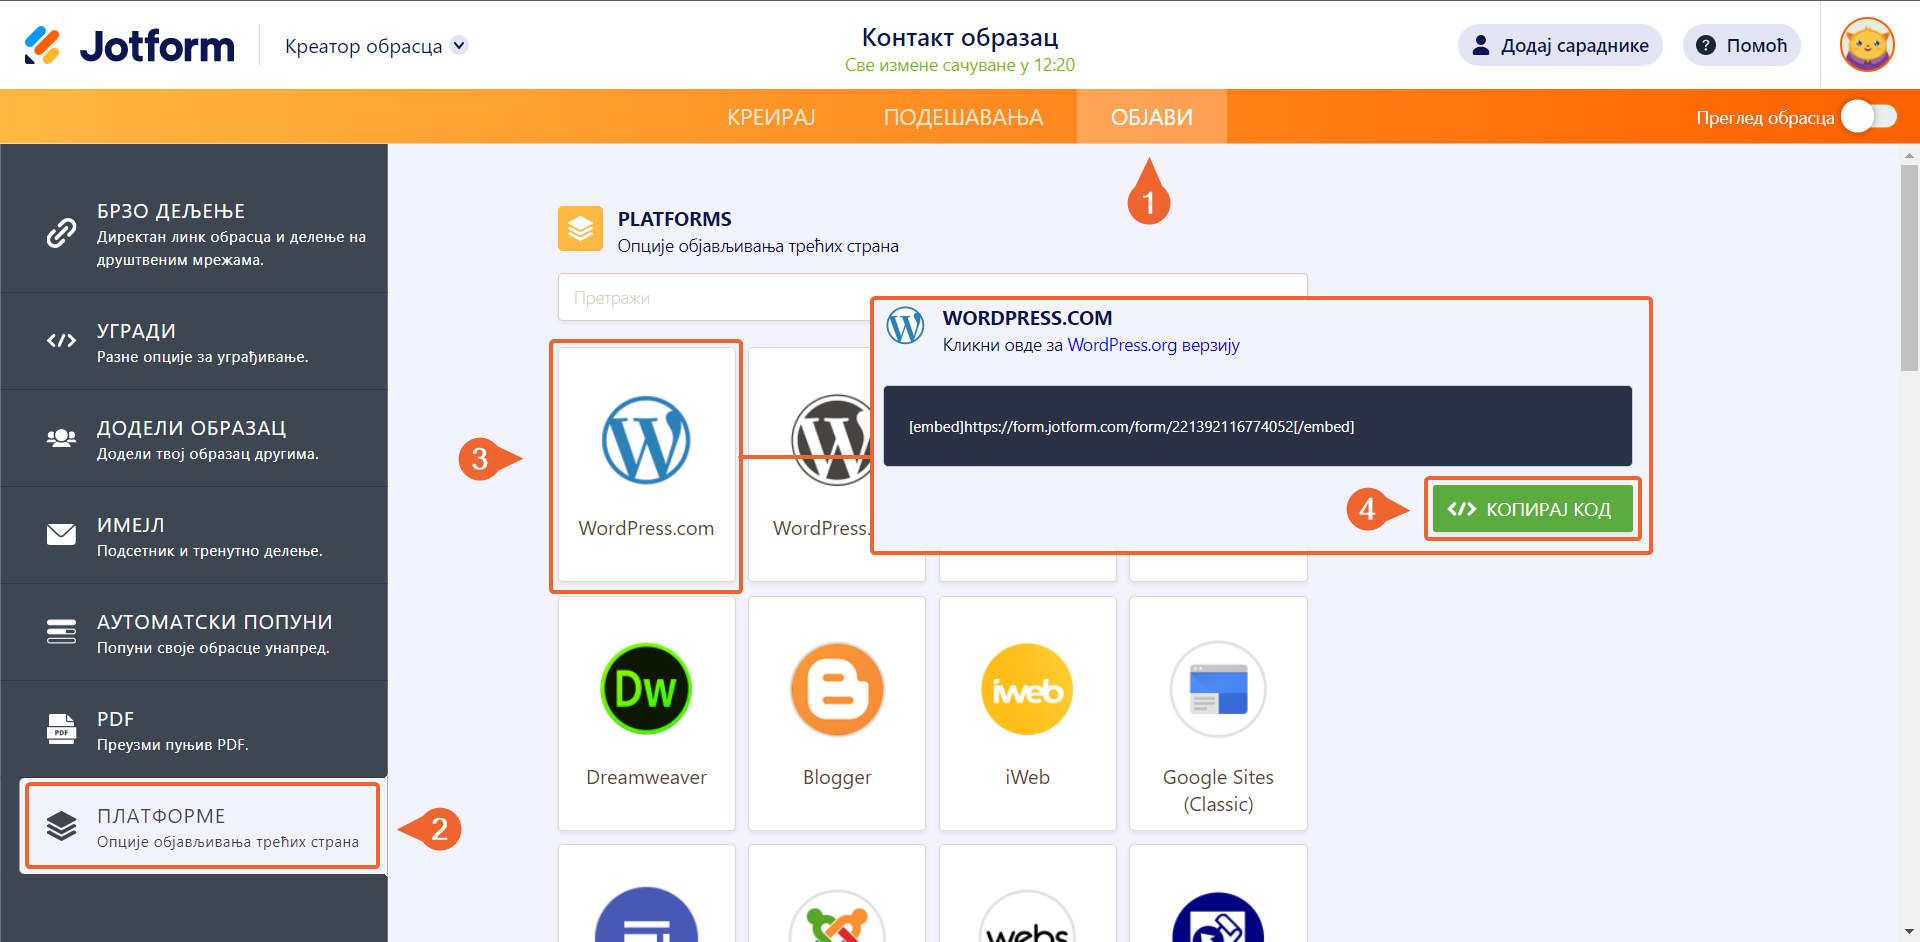The height and width of the screenshot is (942, 1920).
Task: Click the Додај сараднике button
Action: tap(1560, 45)
